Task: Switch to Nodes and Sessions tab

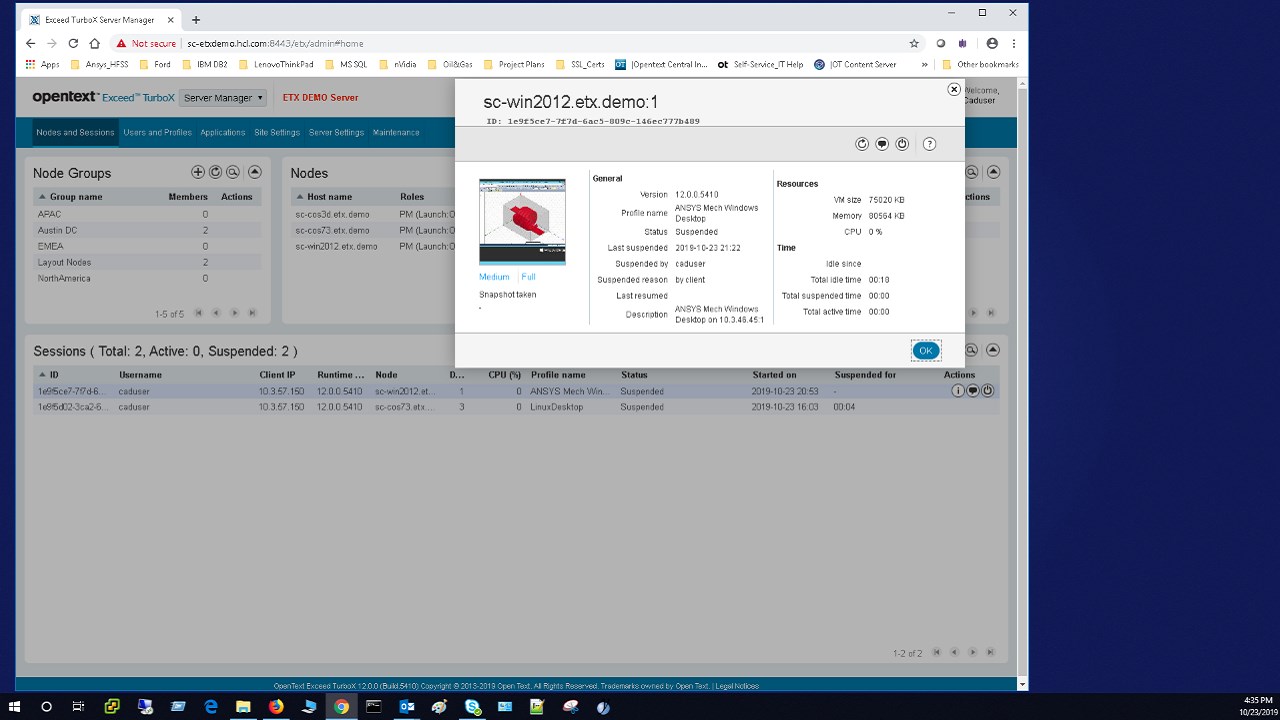Action: (75, 132)
